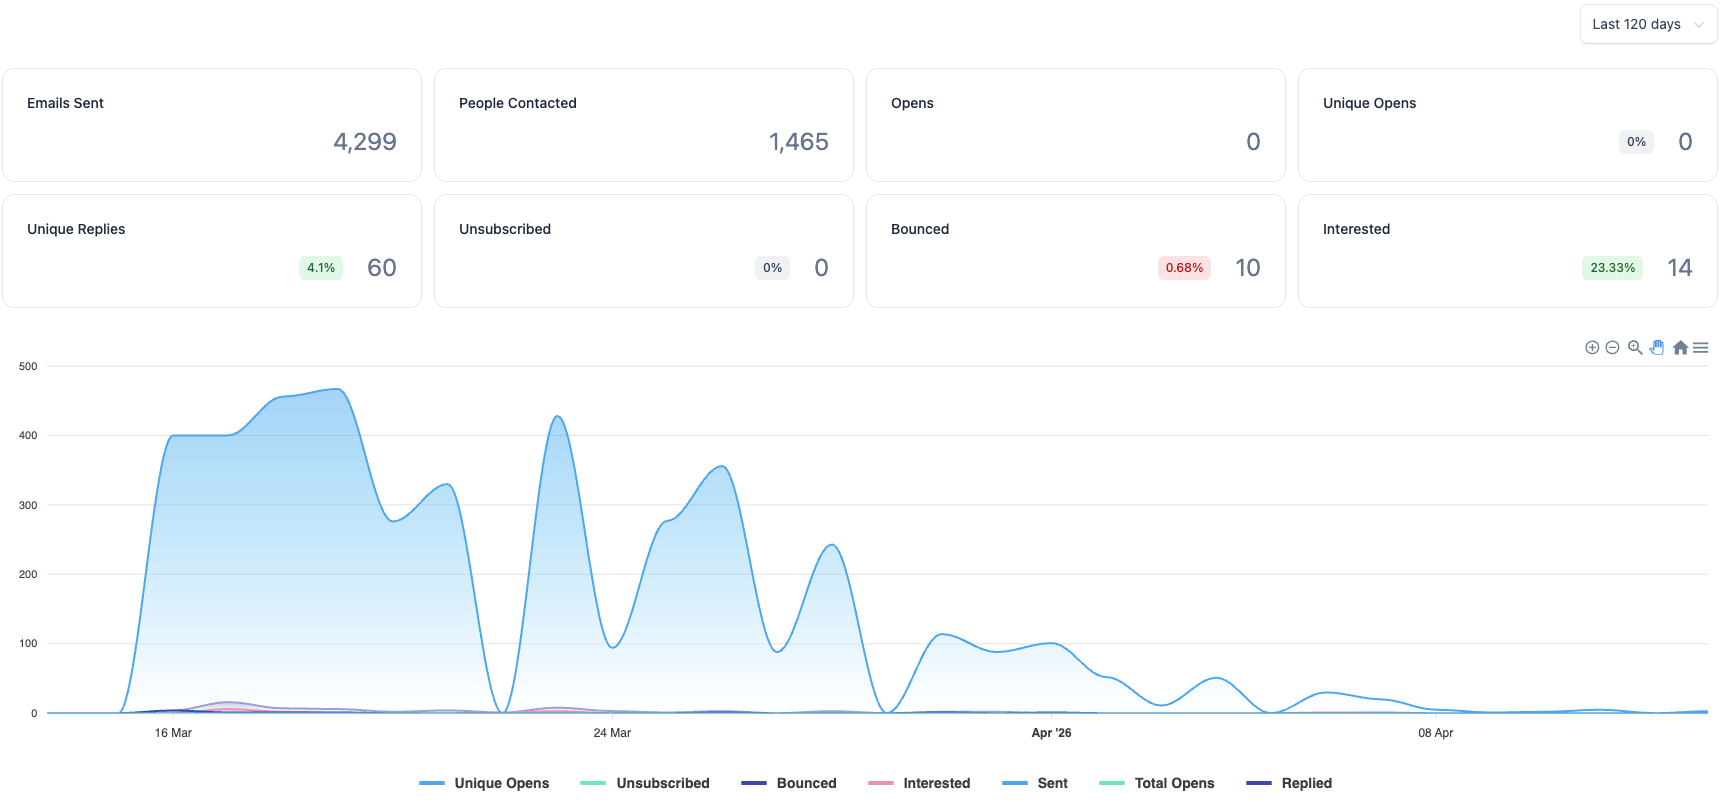The image size is (1722, 802).
Task: Click the Apr '26 x-axis label
Action: point(1052,733)
